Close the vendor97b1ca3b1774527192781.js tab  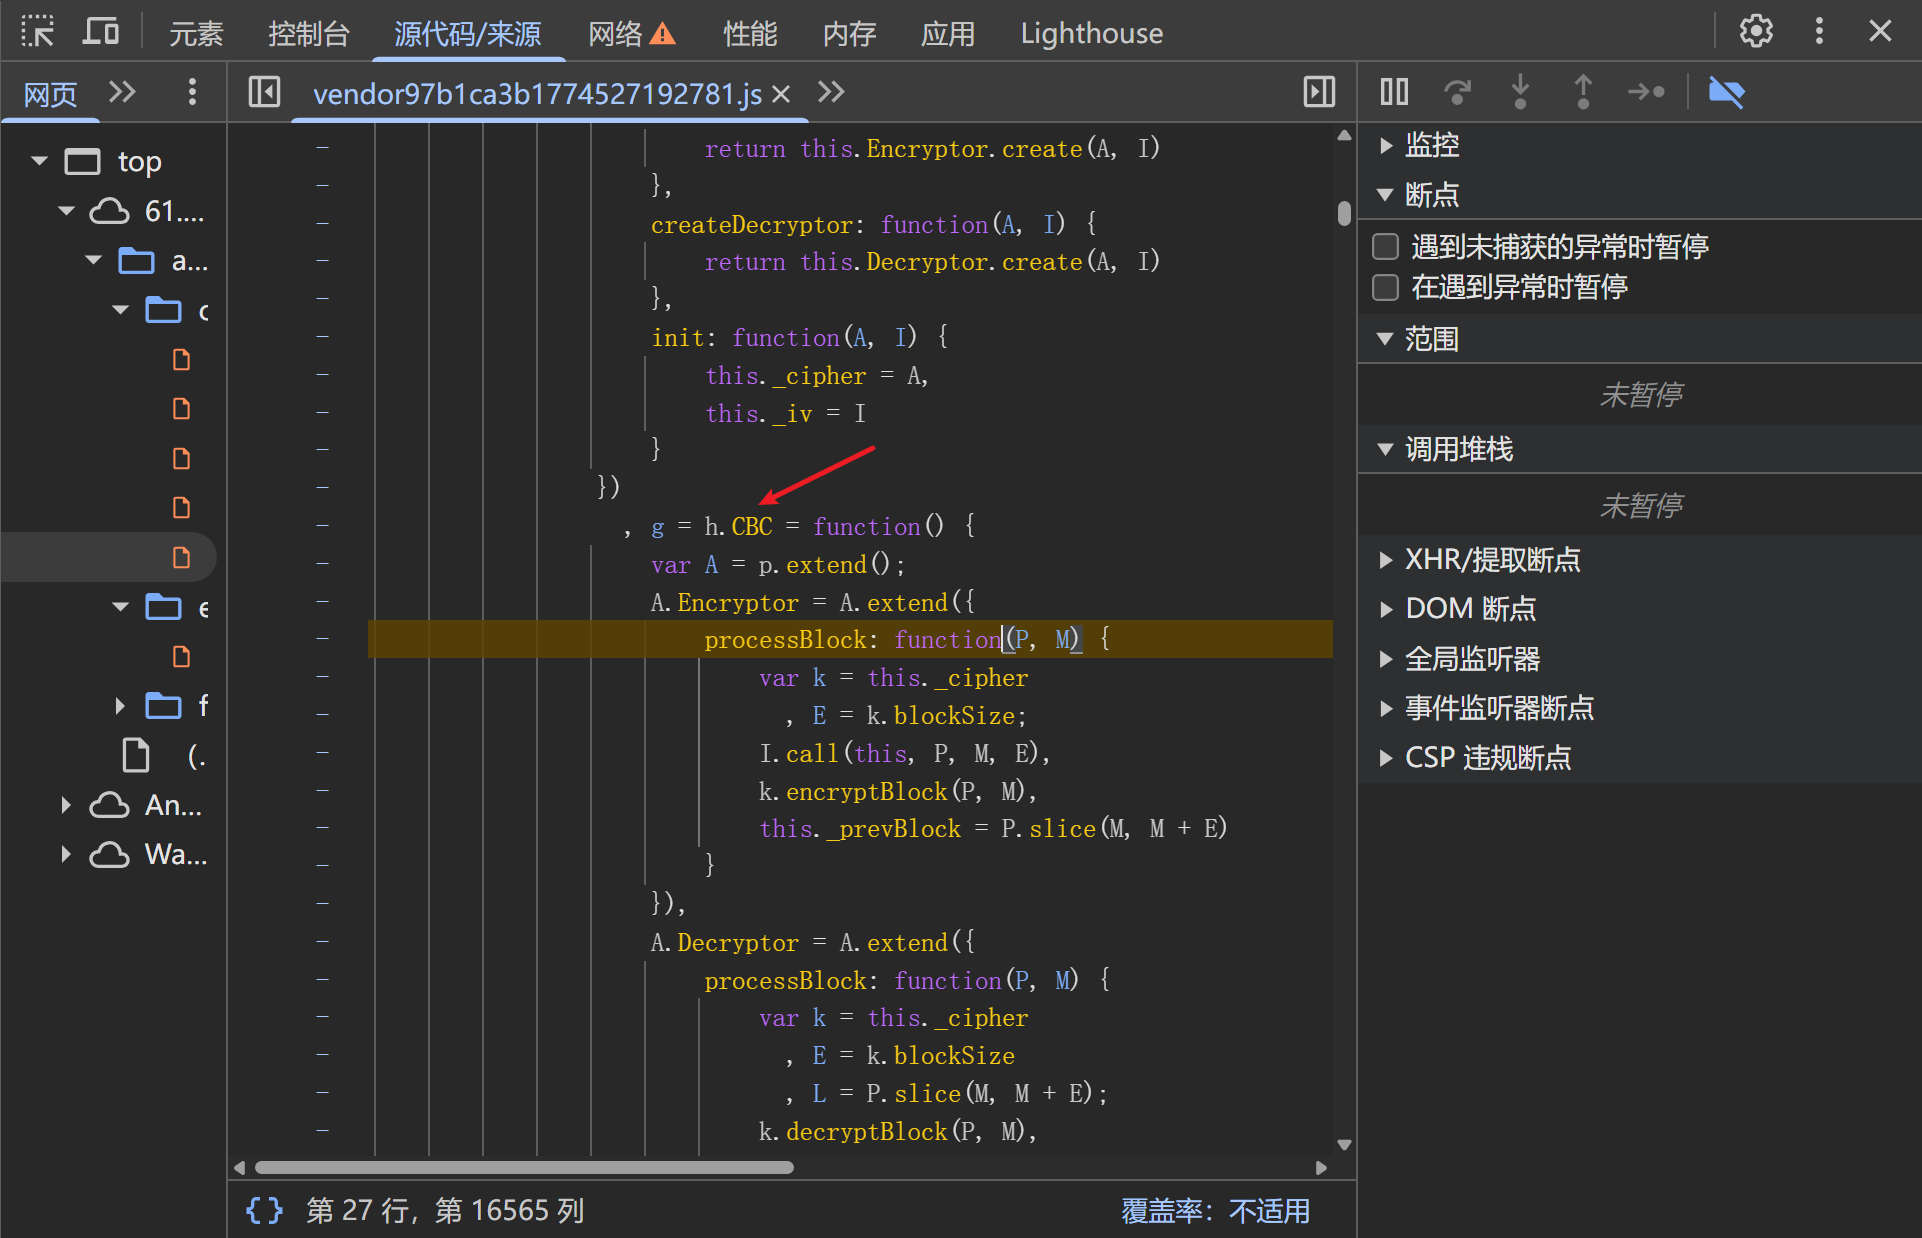(782, 94)
